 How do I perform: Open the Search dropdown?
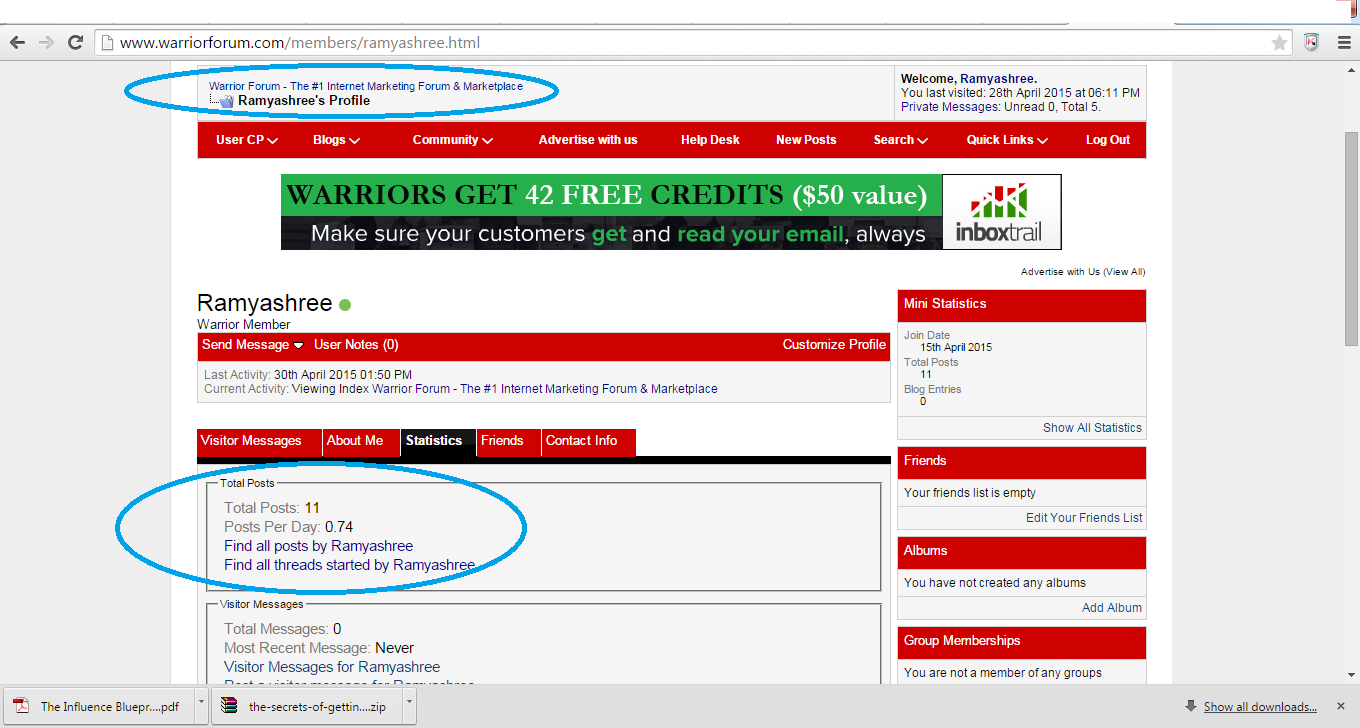tap(900, 140)
